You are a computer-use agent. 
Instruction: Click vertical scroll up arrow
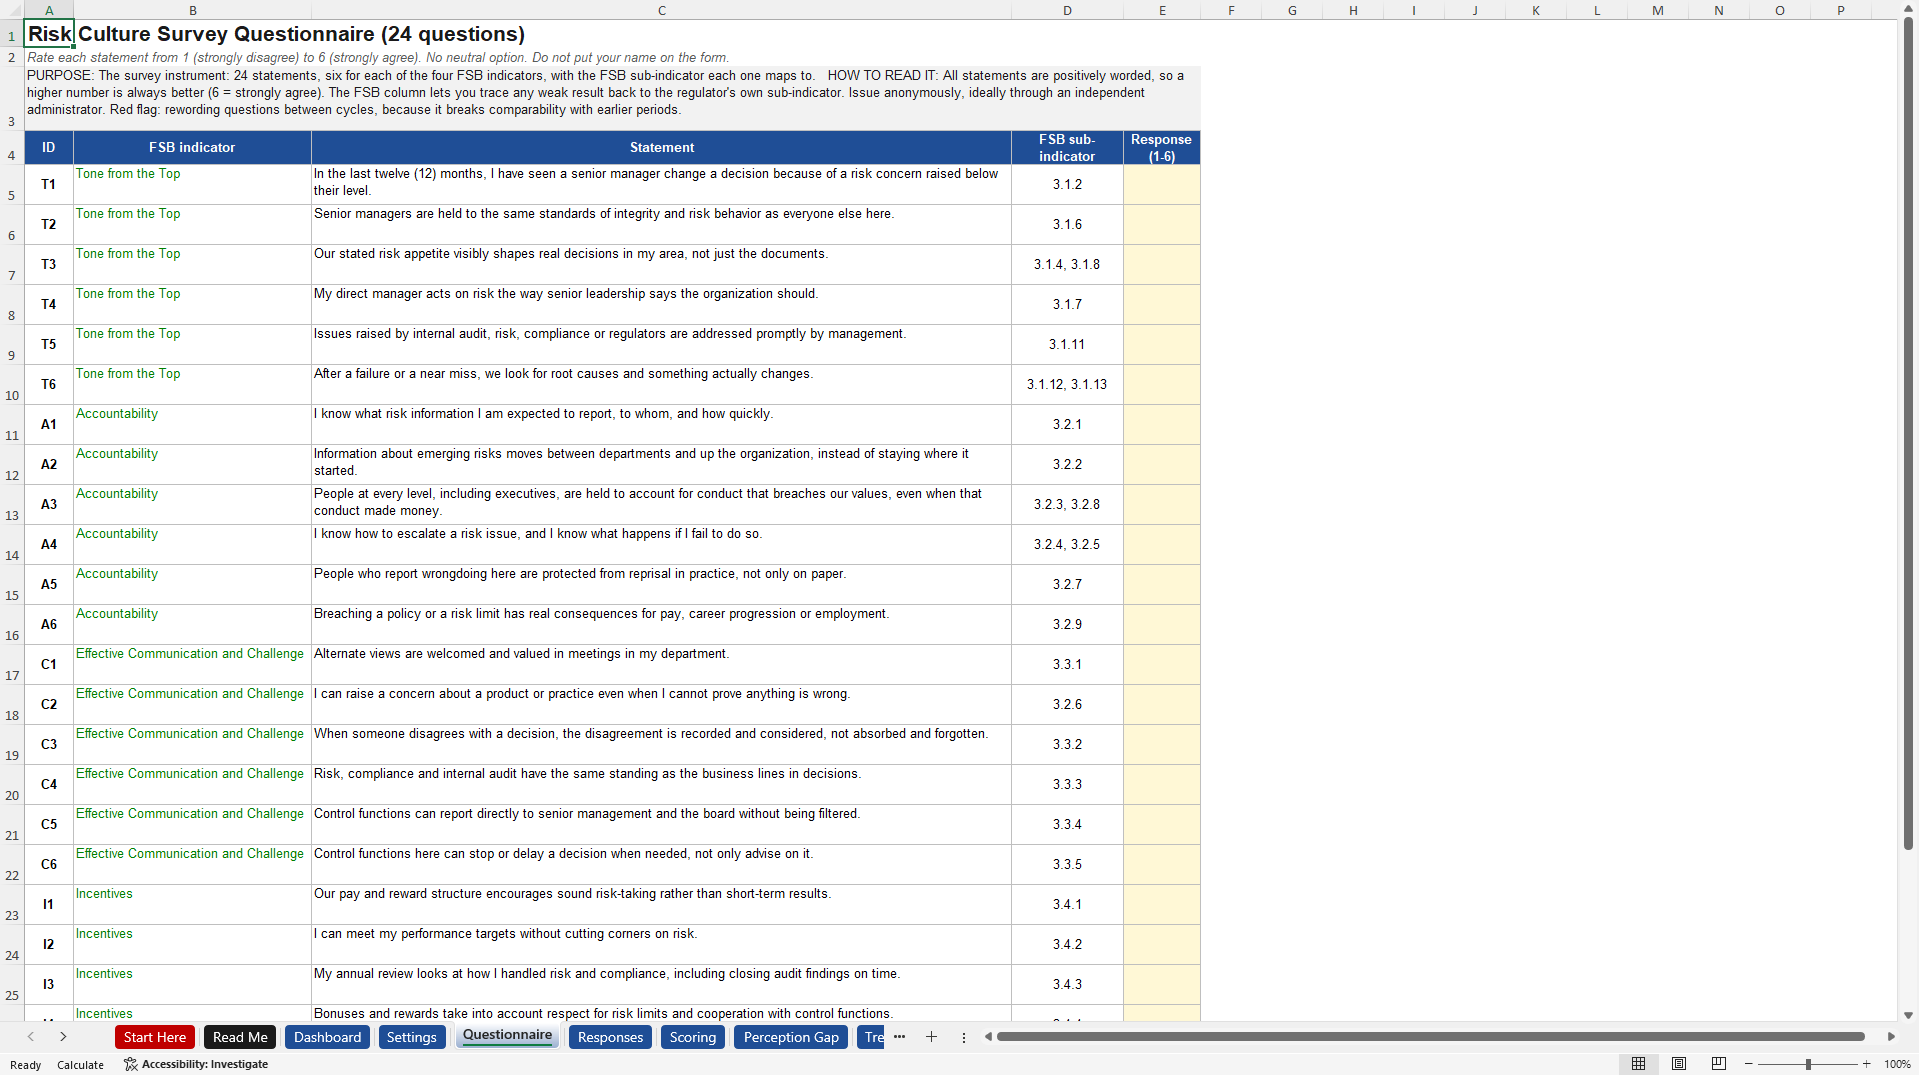point(1908,9)
